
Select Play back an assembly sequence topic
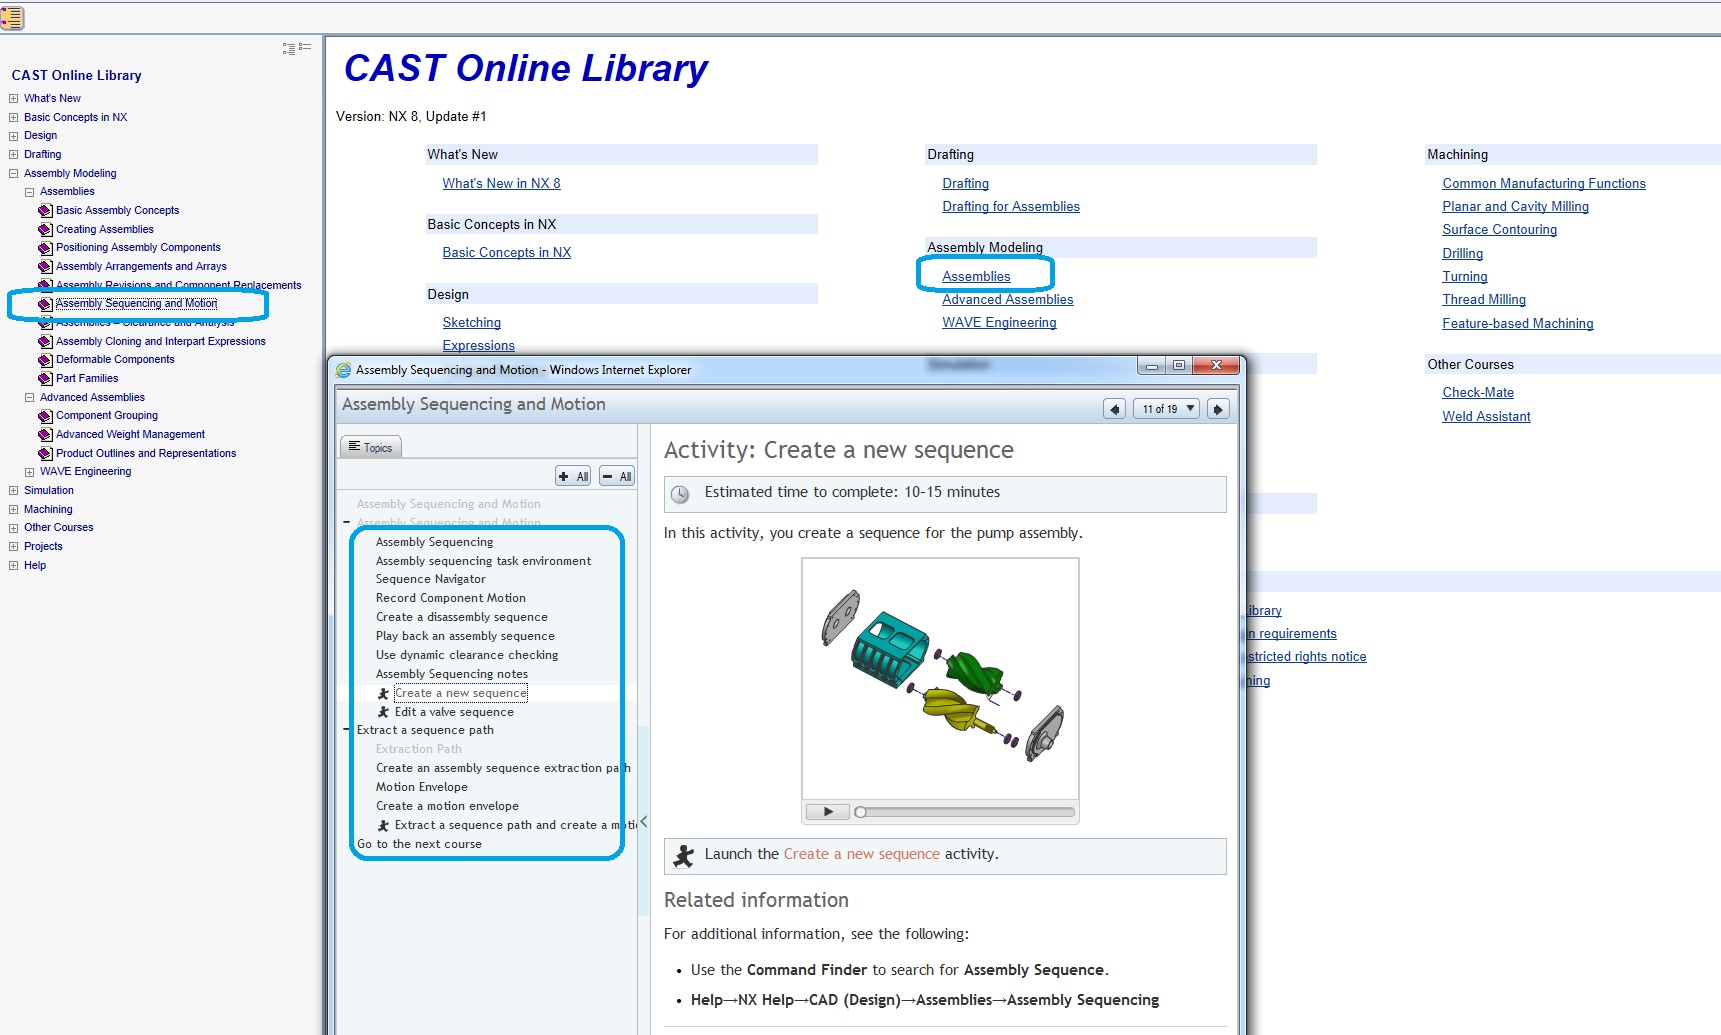point(465,636)
